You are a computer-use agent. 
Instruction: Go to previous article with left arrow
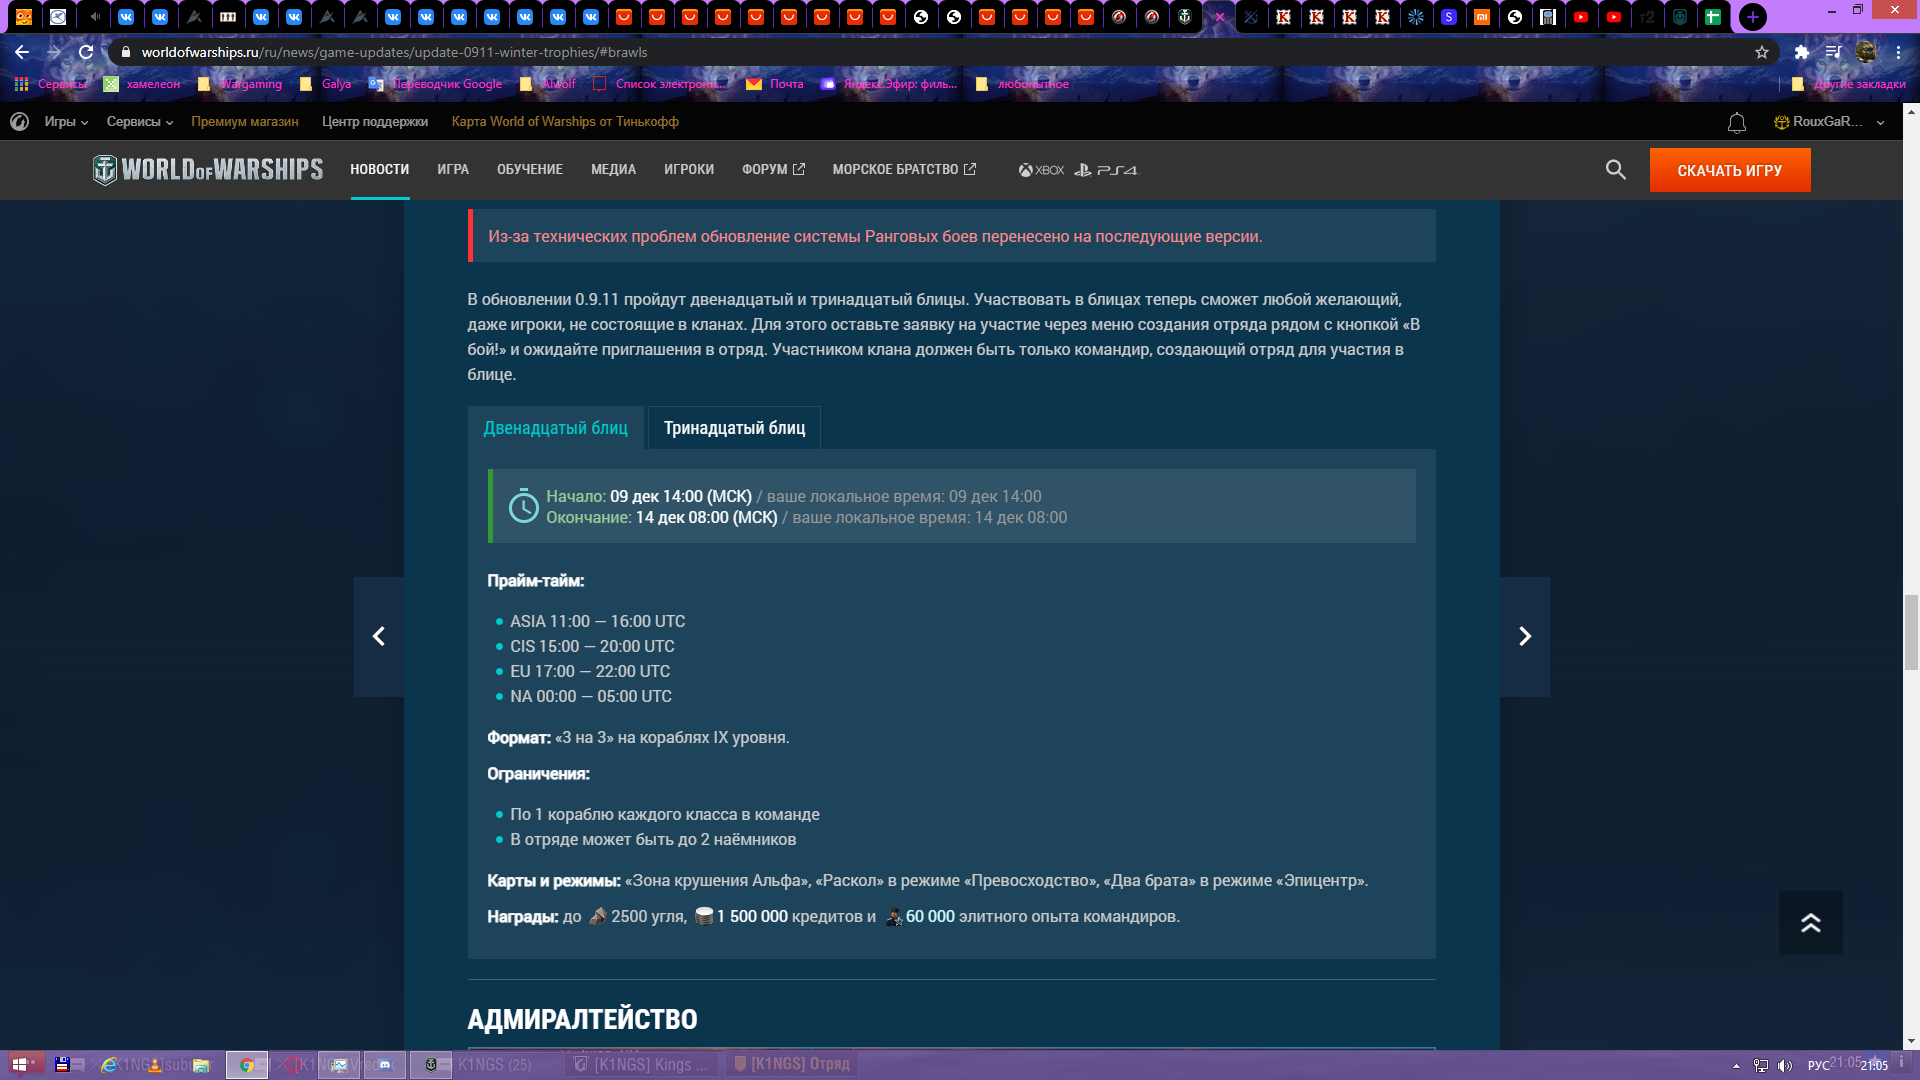tap(379, 637)
